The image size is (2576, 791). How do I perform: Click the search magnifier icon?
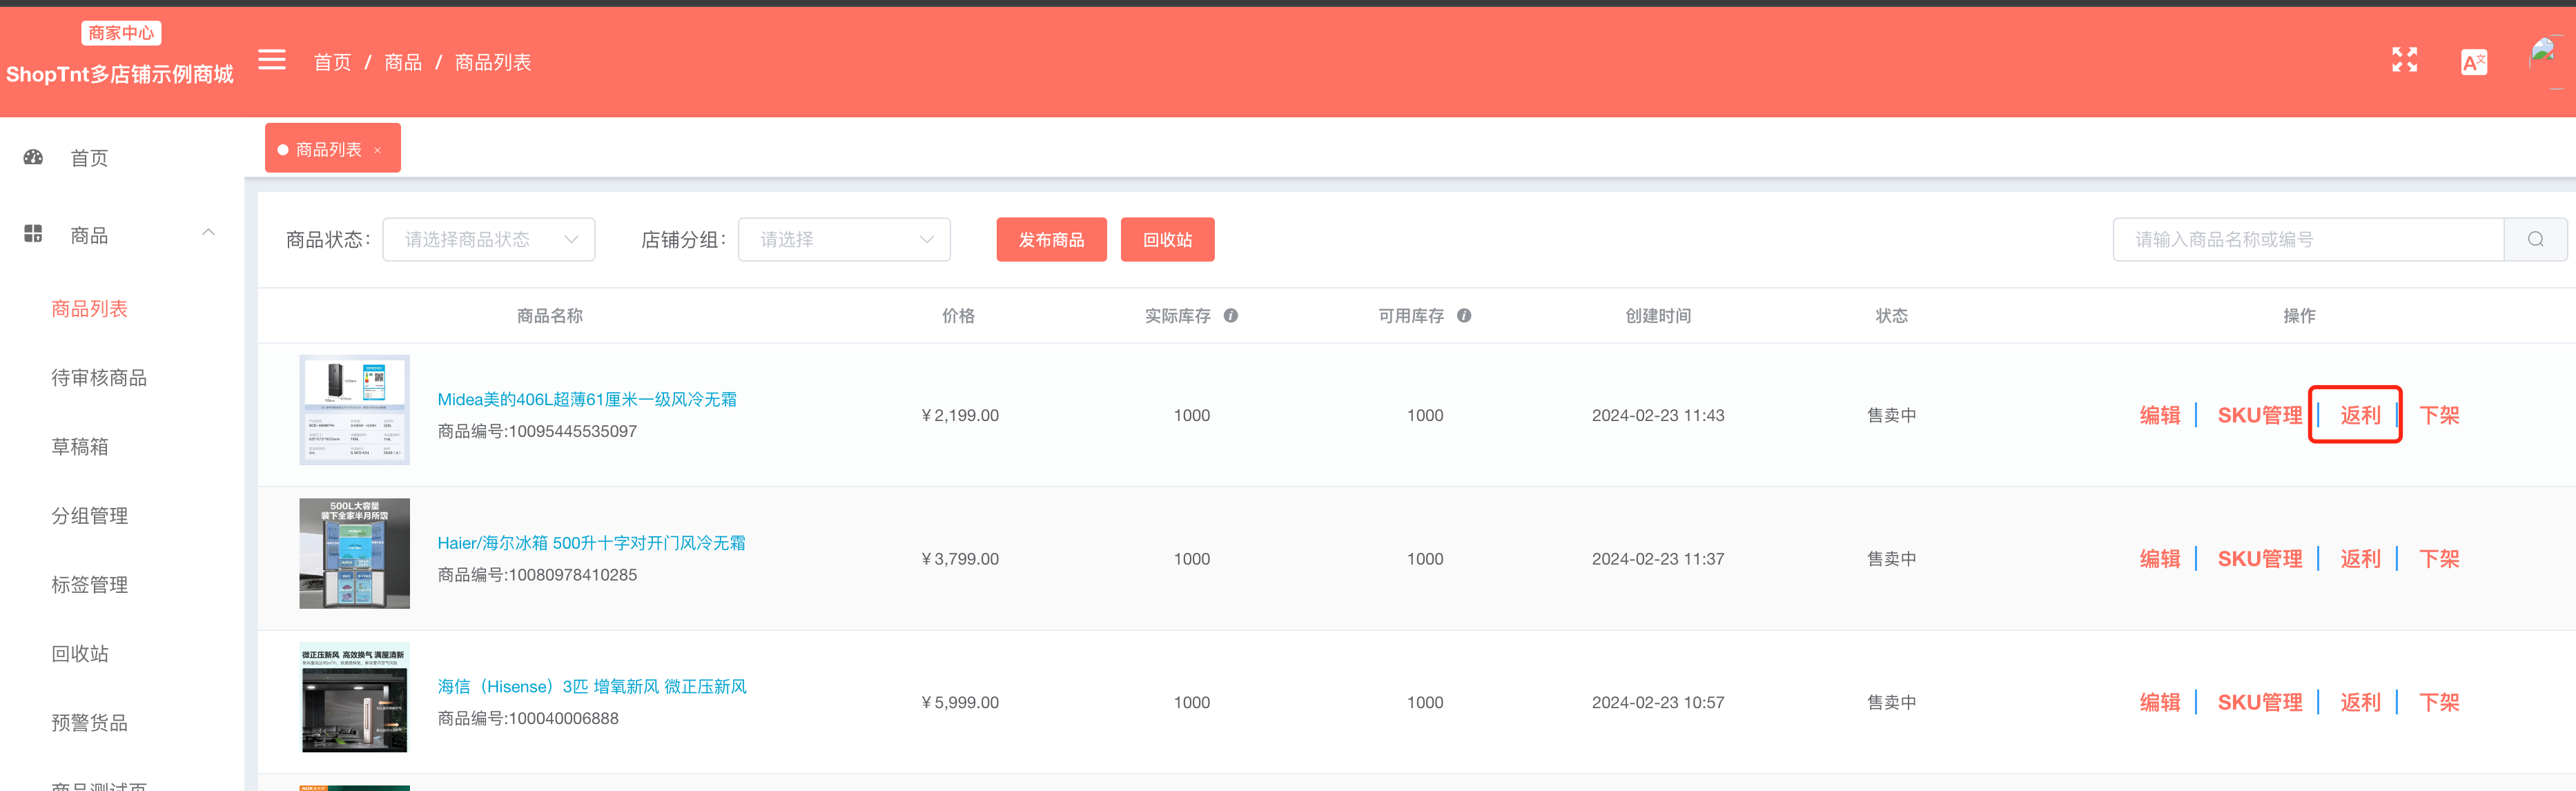[2535, 239]
